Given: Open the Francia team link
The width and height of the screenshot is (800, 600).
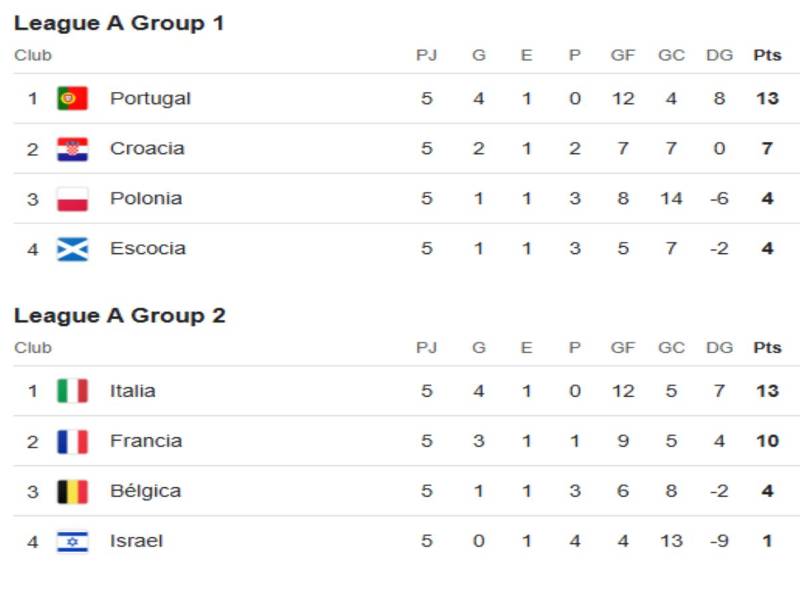Looking at the screenshot, I should [145, 441].
